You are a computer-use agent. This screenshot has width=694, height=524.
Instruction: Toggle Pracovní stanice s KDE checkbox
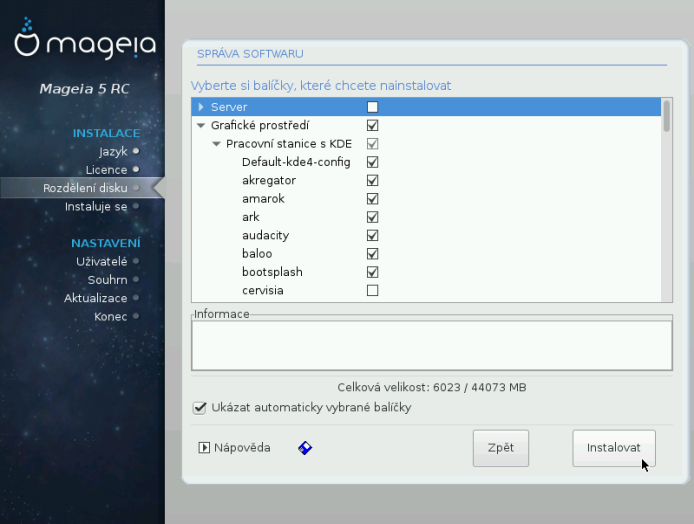pos(372,144)
